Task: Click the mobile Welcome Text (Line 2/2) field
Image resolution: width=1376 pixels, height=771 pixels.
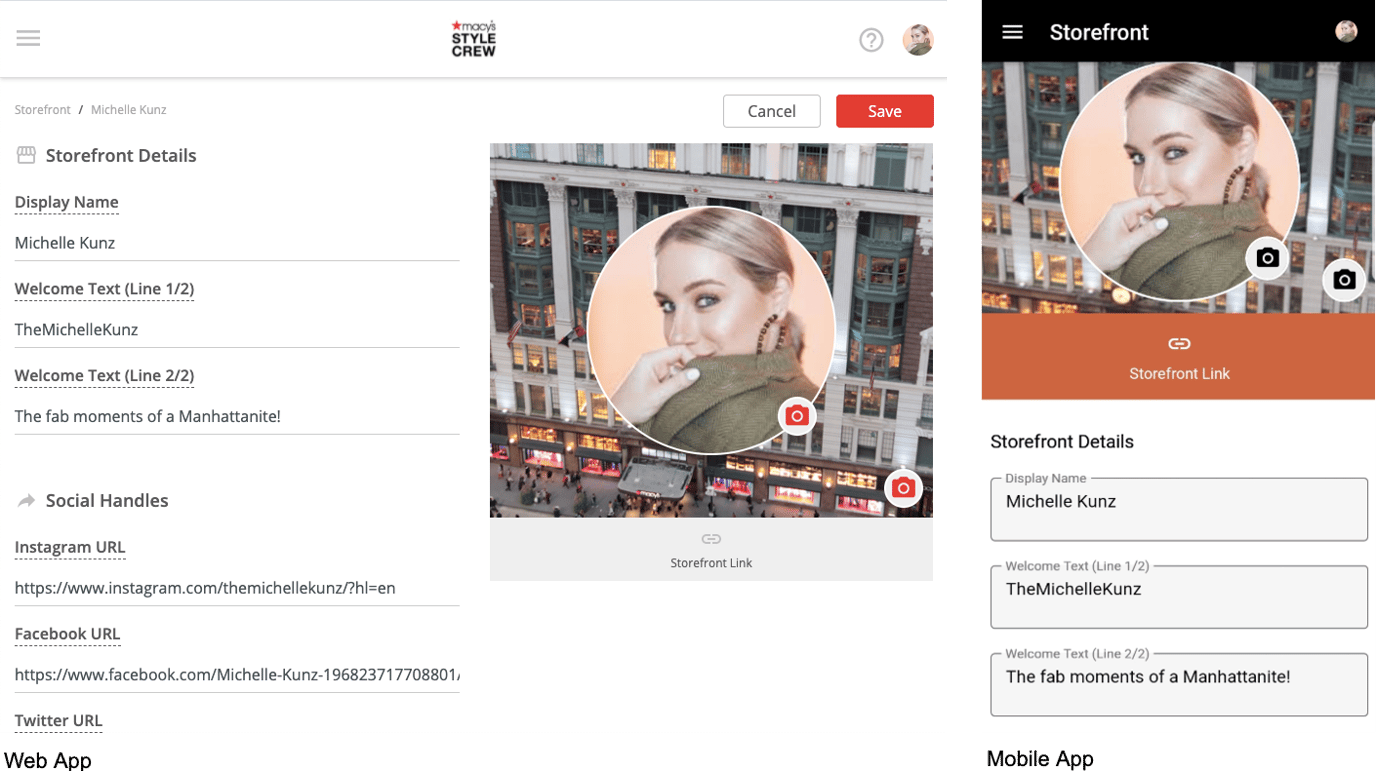Action: click(1178, 684)
